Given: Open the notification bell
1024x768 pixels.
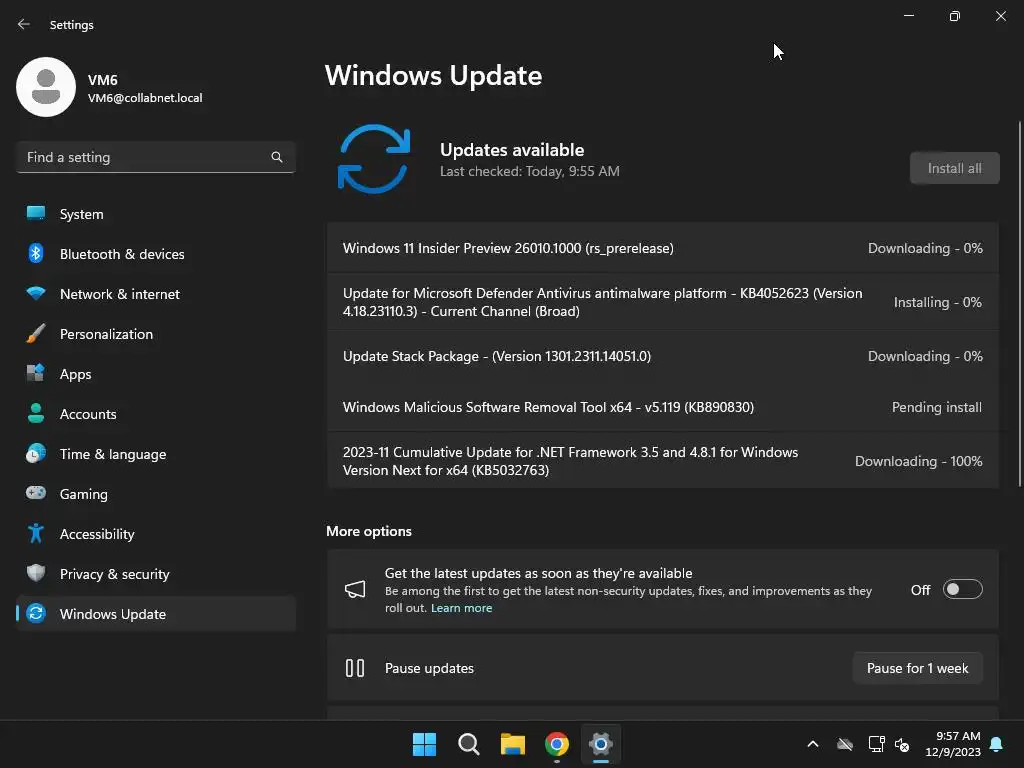Looking at the screenshot, I should [997, 744].
